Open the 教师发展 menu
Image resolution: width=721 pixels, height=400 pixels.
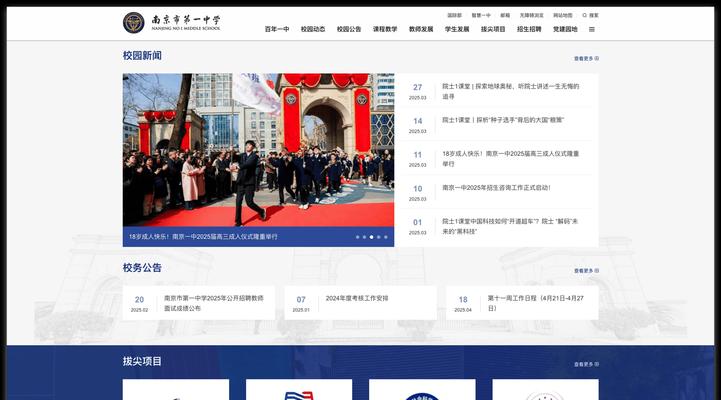coord(421,29)
